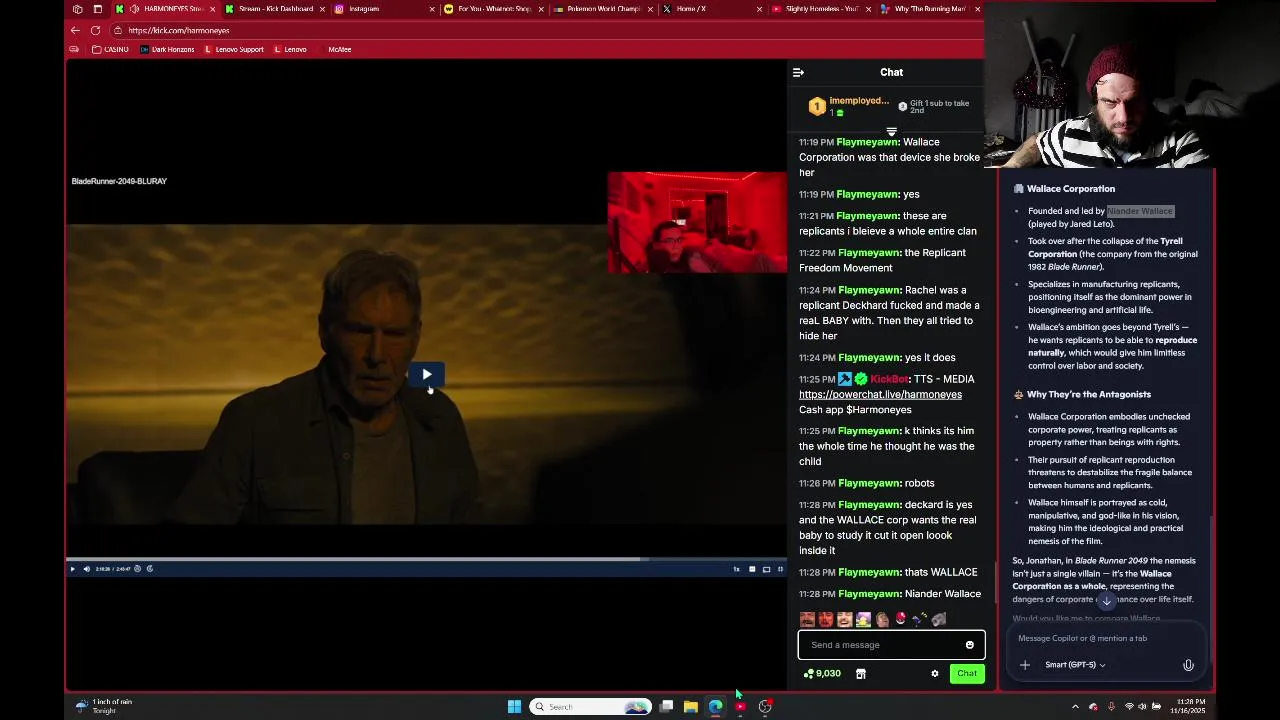Open the McAfee bookmark
The image size is (1280, 720).
(339, 49)
